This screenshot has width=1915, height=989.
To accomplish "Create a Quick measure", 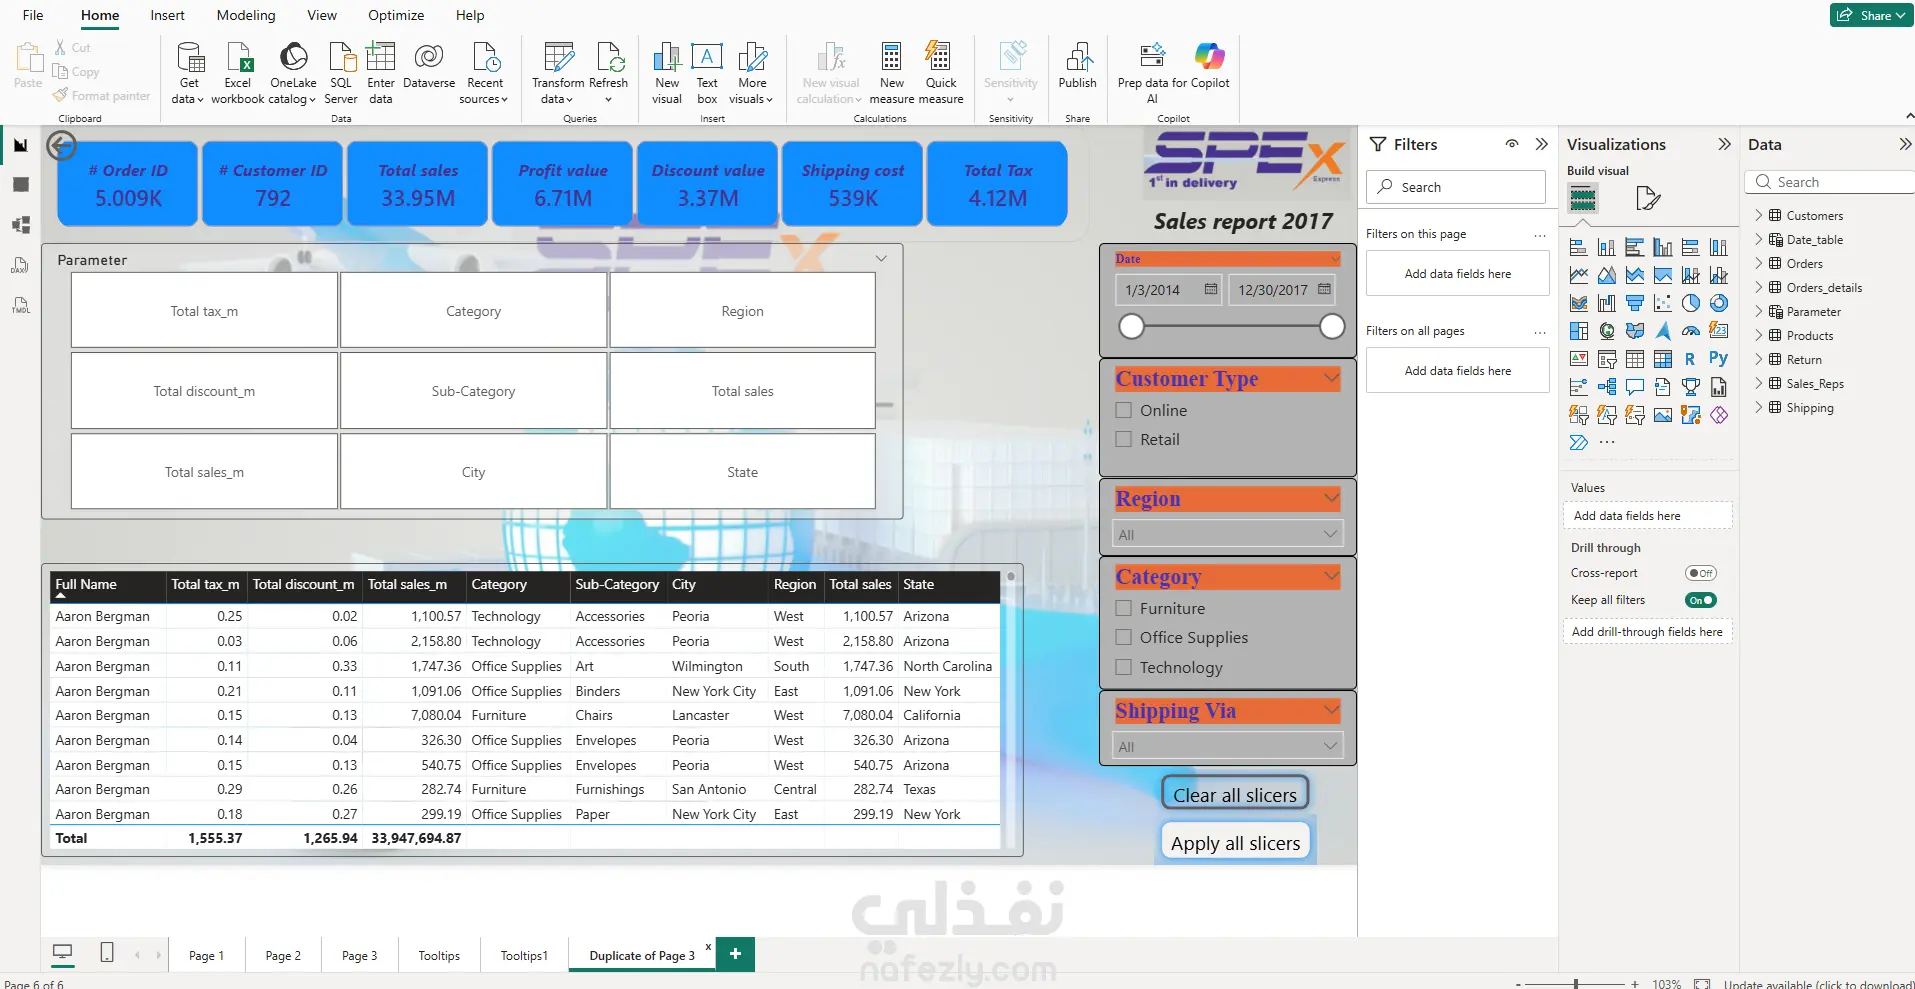I will coord(941,73).
